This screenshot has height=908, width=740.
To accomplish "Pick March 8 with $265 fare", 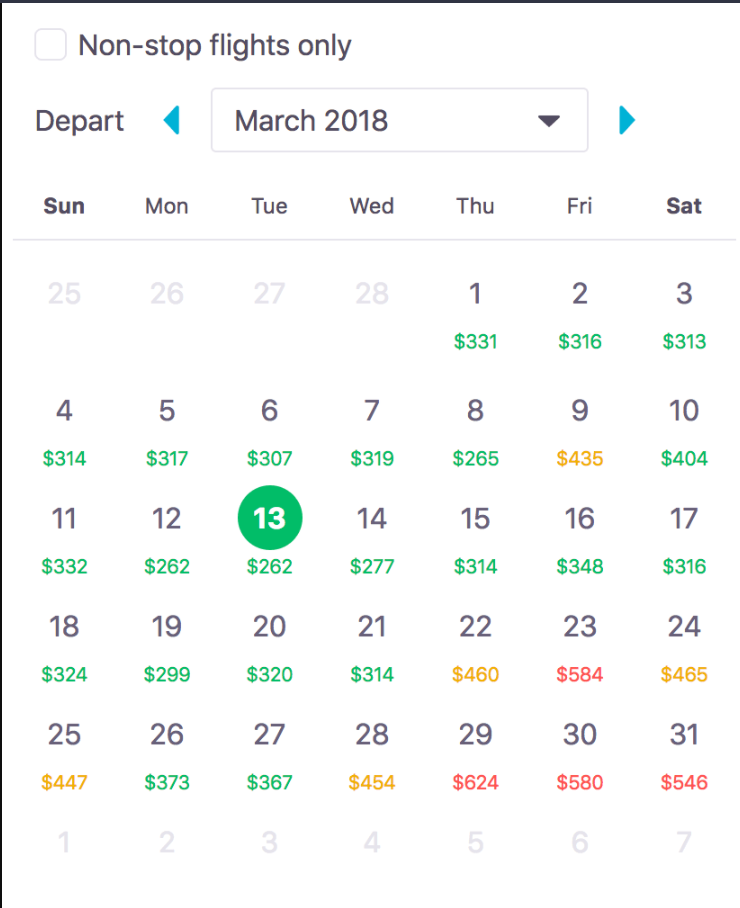I will point(475,428).
